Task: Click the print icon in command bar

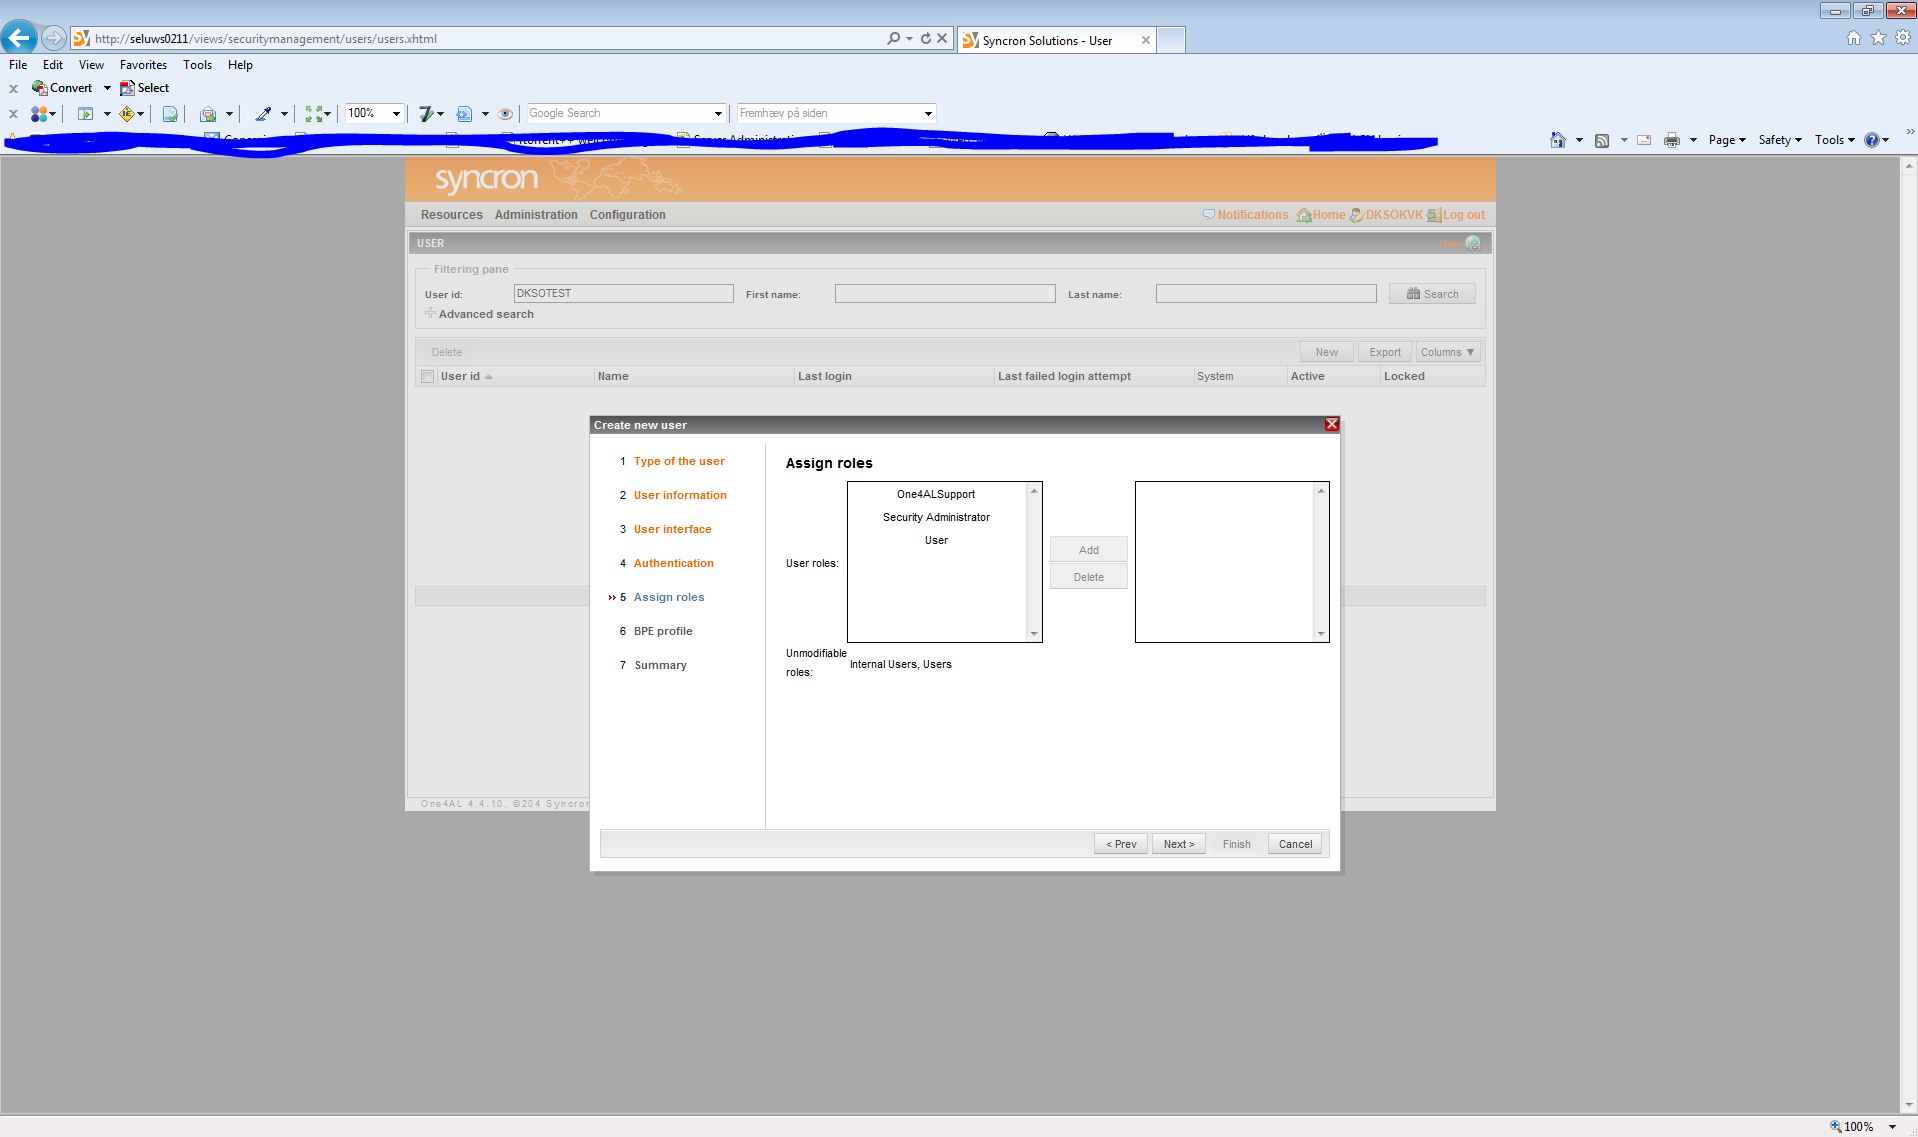Action: (1671, 140)
